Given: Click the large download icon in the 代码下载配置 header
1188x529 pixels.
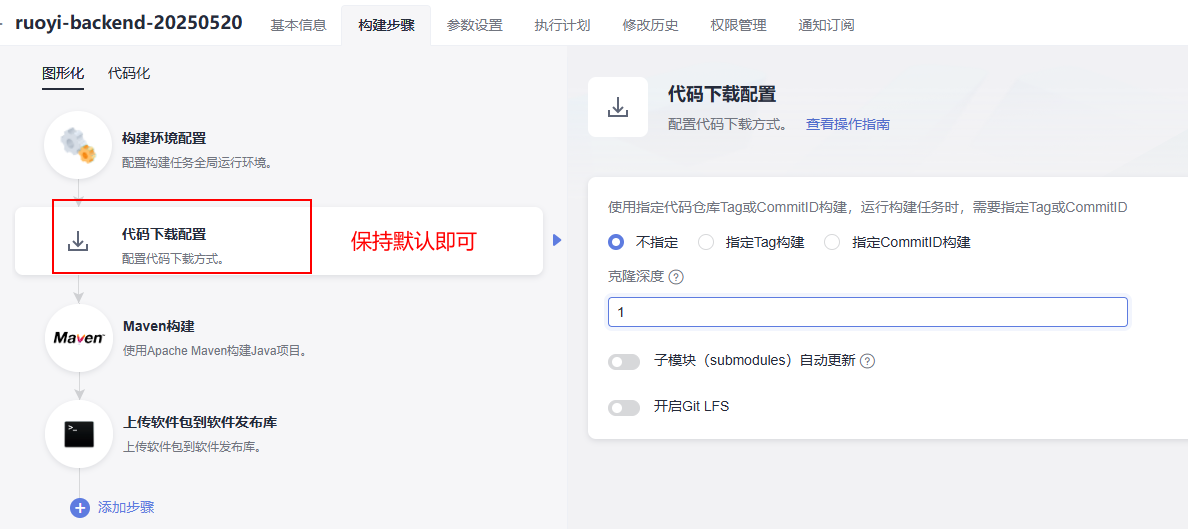Looking at the screenshot, I should click(x=618, y=107).
